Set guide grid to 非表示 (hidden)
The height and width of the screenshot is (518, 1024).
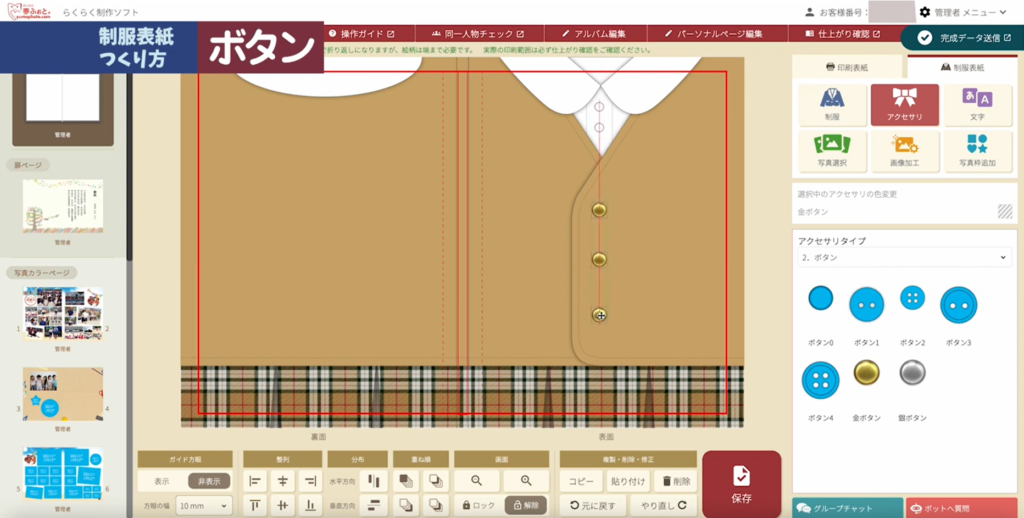209,481
